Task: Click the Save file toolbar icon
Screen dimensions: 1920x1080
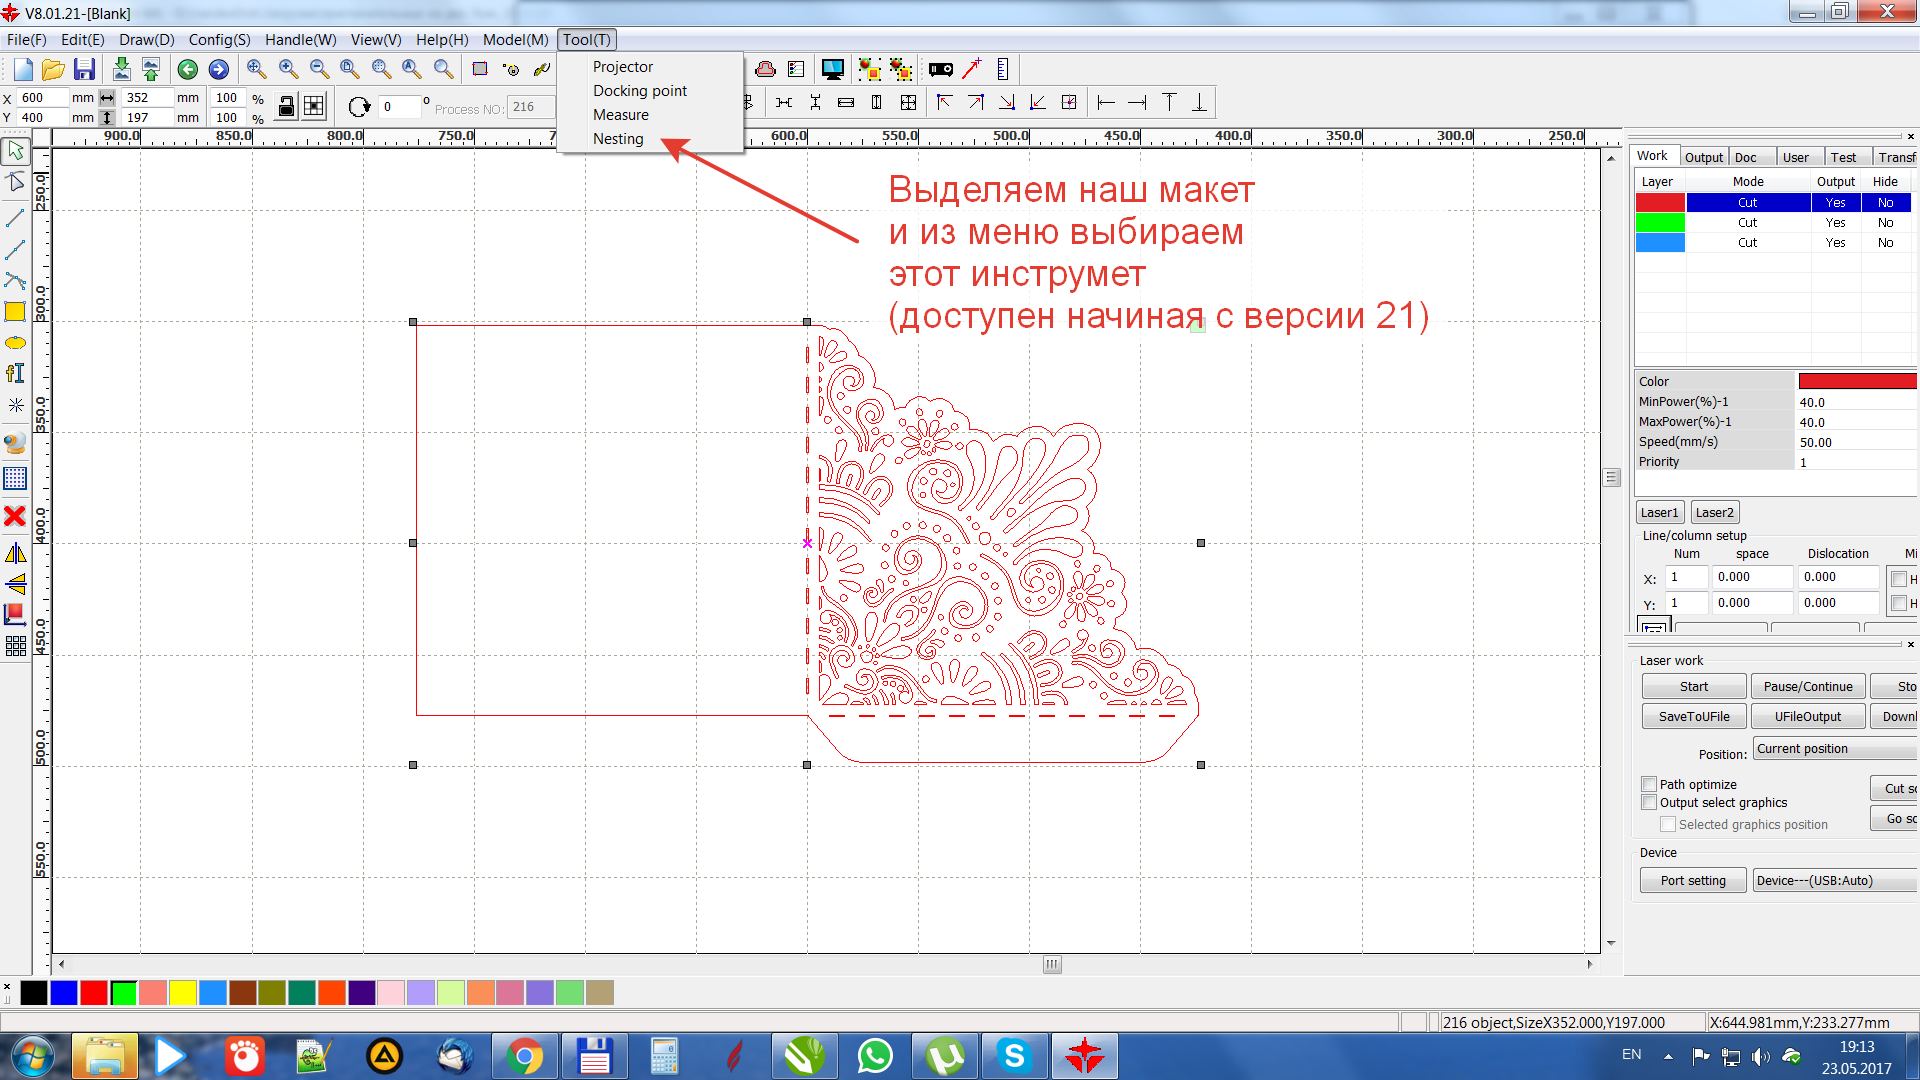Action: [x=84, y=69]
